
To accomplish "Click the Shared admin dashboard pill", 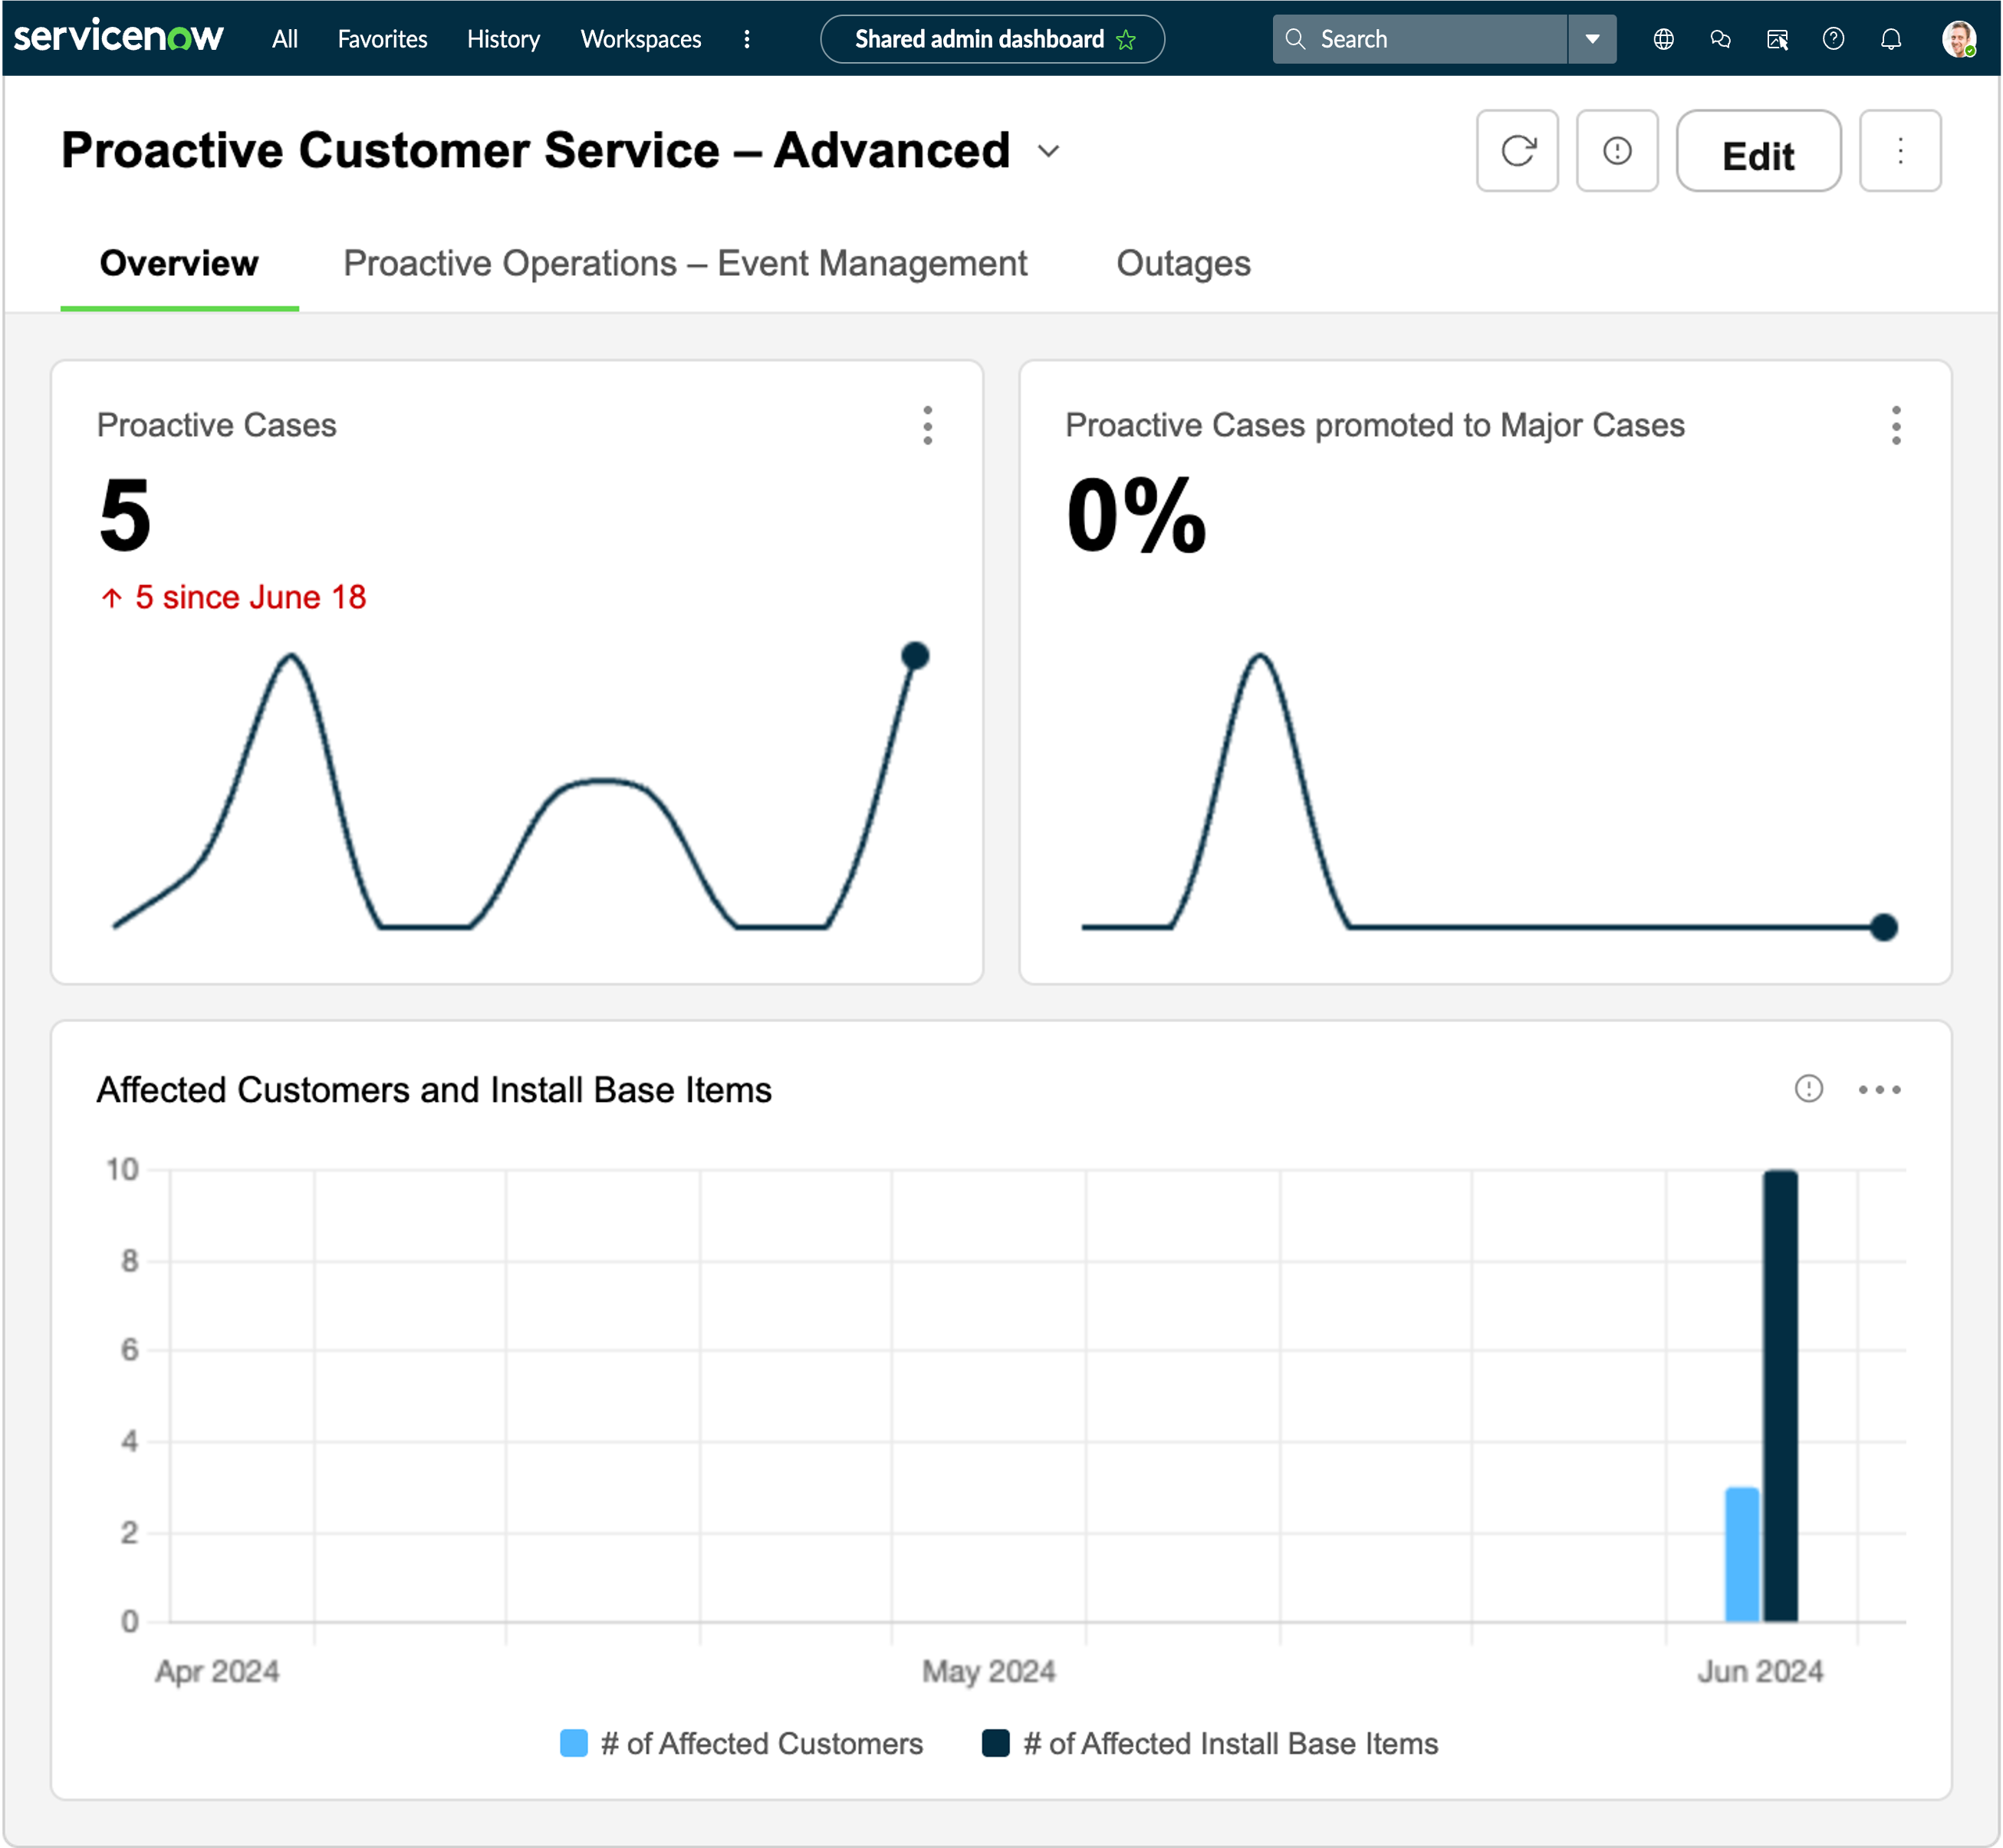I will point(992,39).
